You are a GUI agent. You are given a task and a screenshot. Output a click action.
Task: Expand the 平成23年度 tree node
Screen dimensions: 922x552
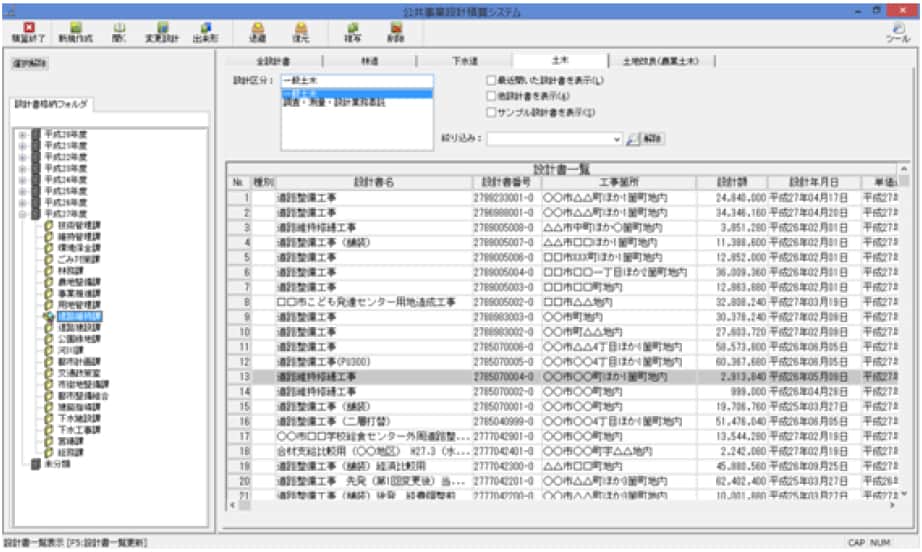click(22, 169)
